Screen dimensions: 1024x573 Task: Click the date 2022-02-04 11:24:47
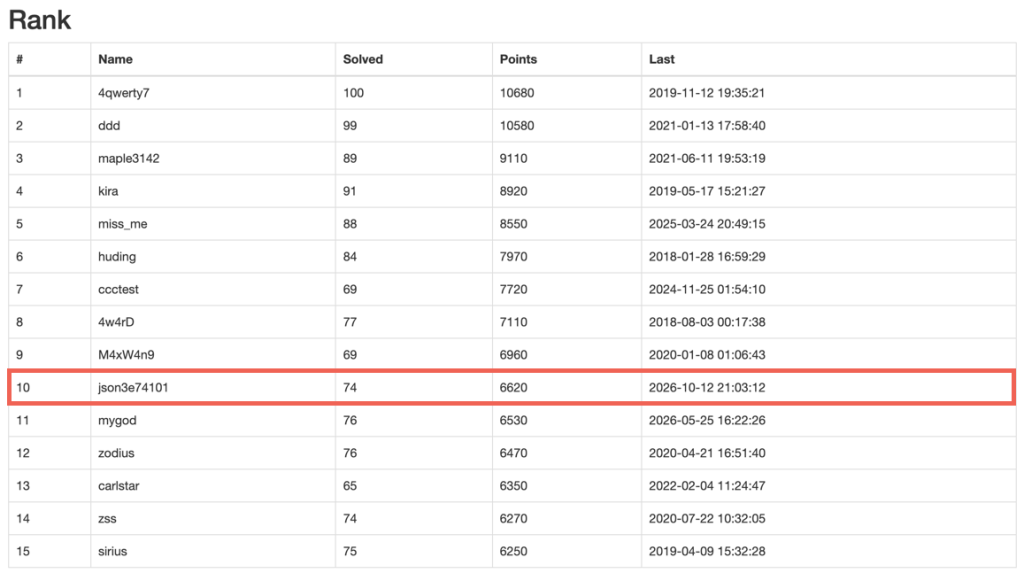(x=707, y=485)
